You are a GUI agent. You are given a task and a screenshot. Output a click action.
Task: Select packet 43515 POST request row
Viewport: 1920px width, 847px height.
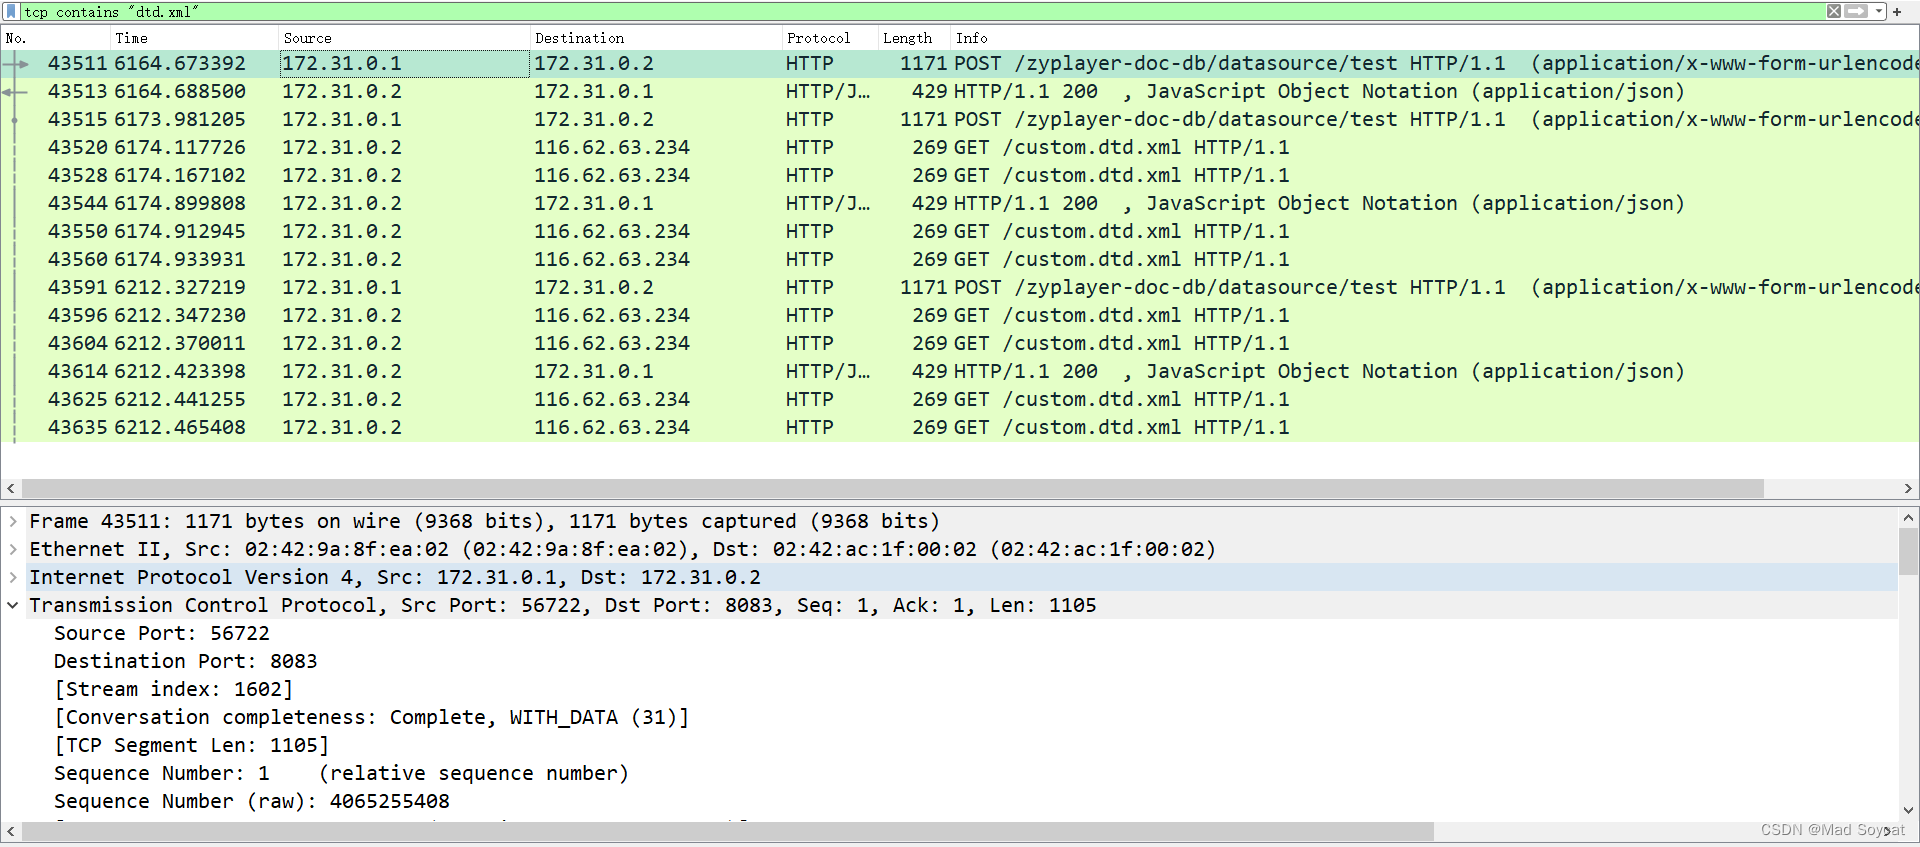[960, 119]
